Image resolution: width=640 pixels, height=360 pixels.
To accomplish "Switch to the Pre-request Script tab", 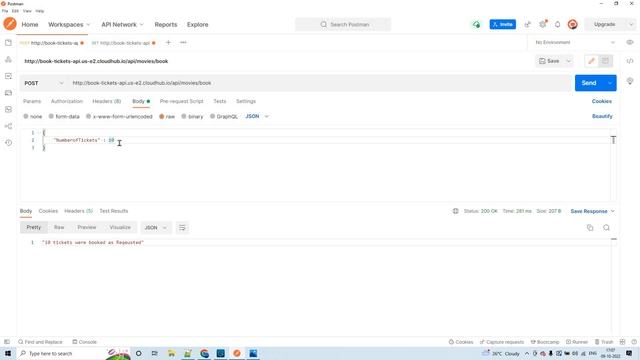I will pos(181,101).
